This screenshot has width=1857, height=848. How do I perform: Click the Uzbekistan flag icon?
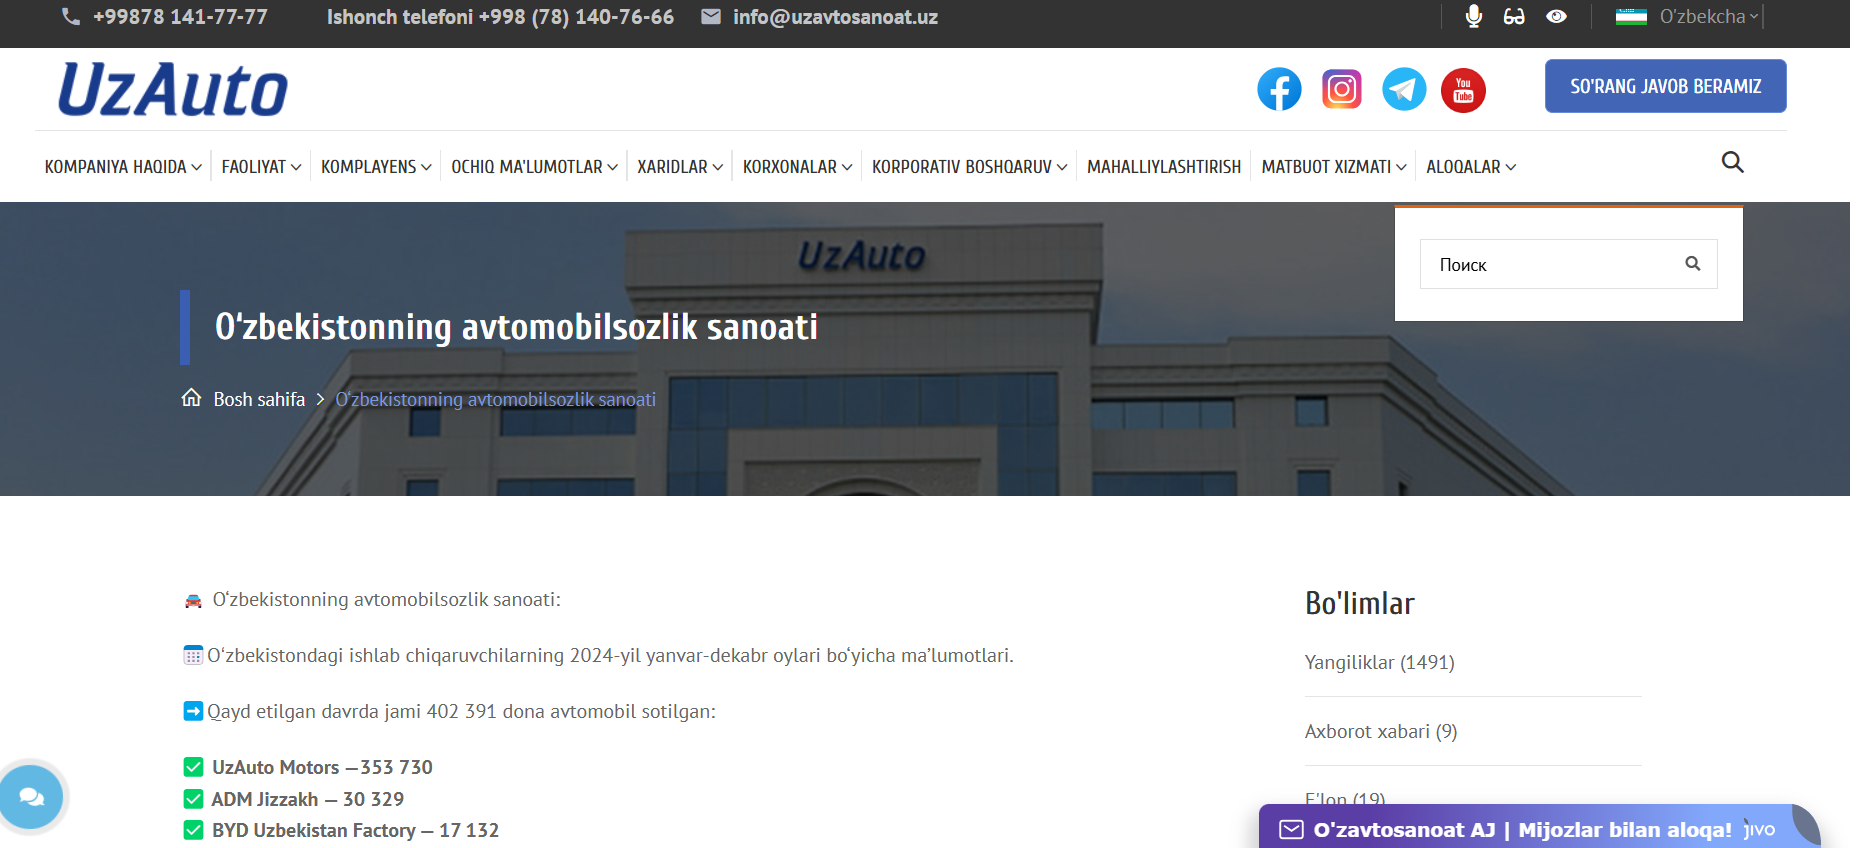(1631, 17)
